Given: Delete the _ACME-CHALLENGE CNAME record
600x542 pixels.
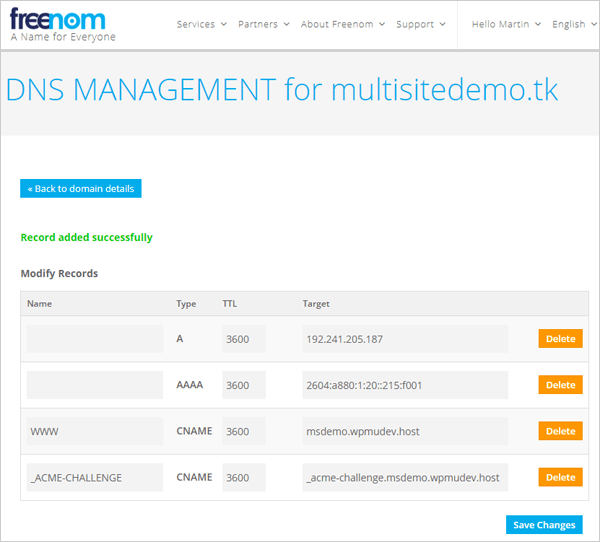Looking at the screenshot, I should coord(560,477).
